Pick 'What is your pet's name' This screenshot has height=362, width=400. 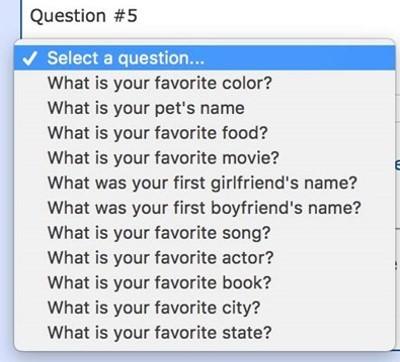click(204, 108)
